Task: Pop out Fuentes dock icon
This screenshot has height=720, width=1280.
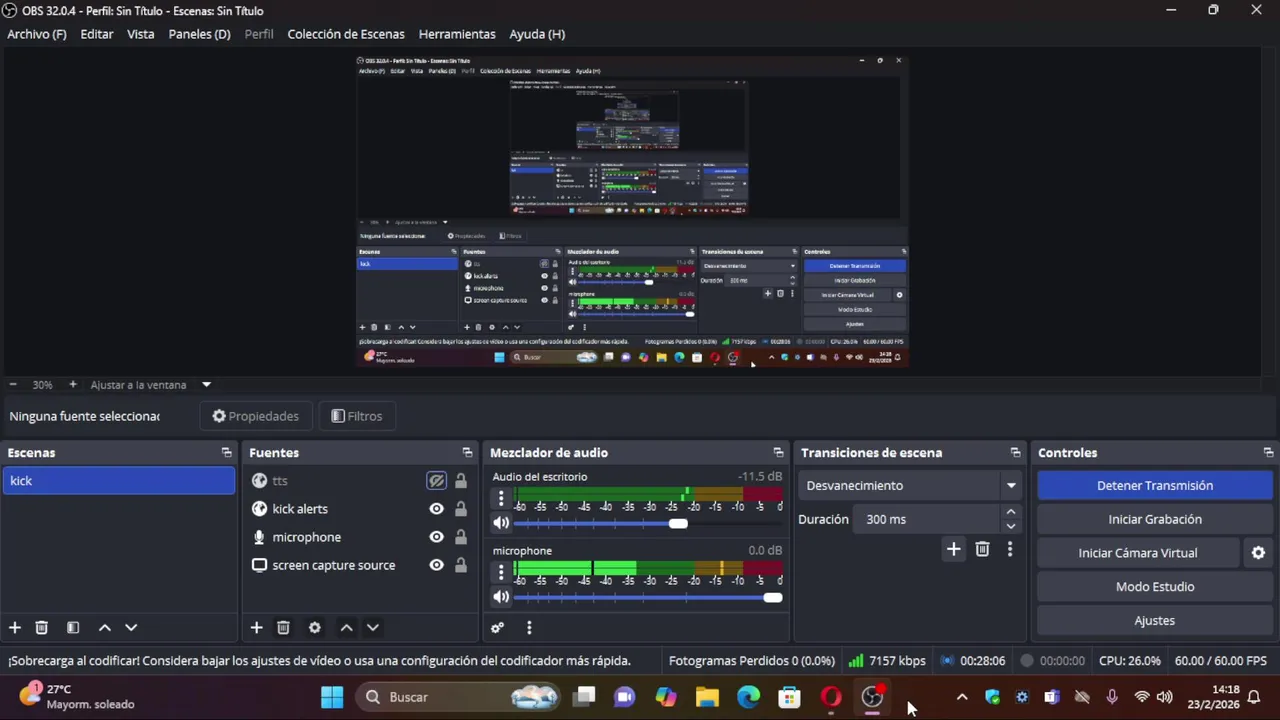Action: point(467,453)
